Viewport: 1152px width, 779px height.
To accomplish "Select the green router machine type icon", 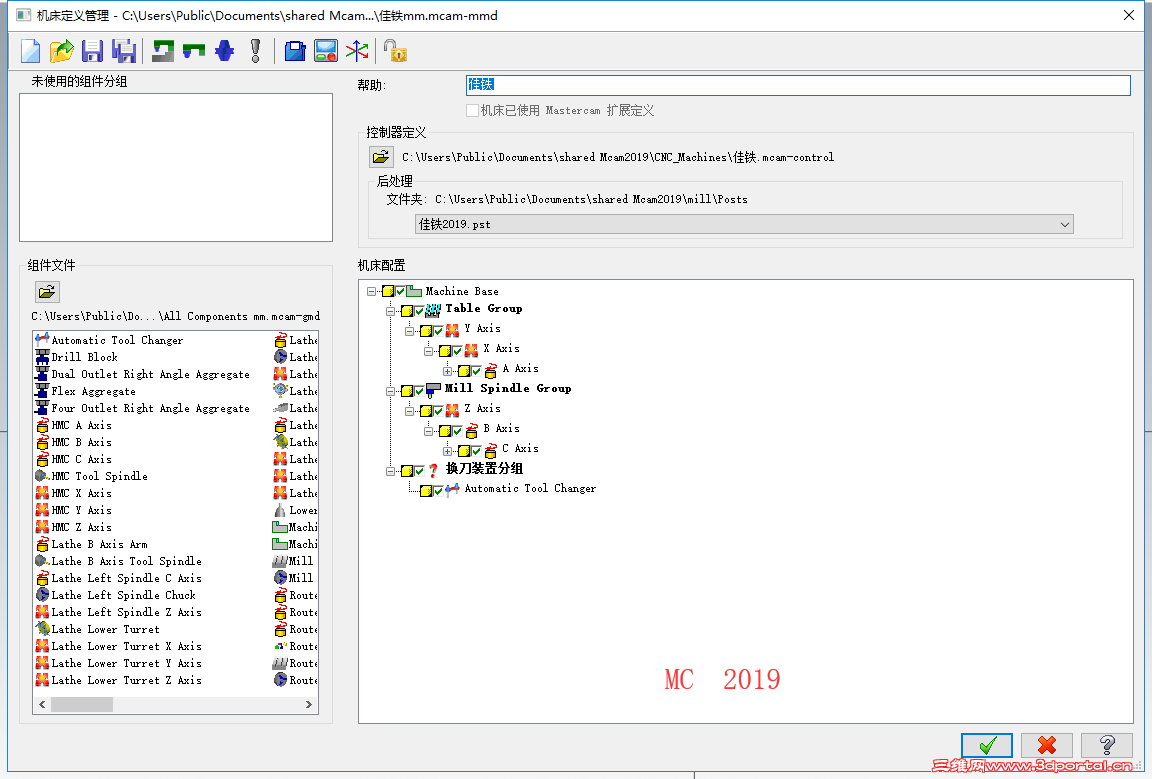I will (194, 51).
